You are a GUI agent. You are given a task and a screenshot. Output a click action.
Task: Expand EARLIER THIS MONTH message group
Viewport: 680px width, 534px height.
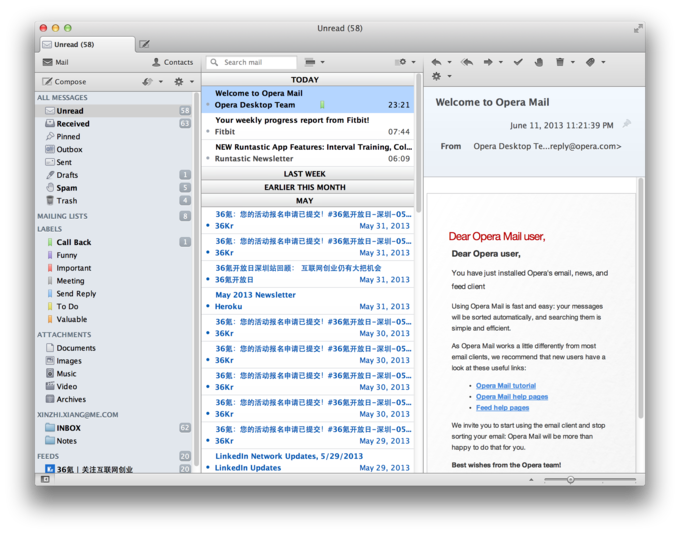pos(307,187)
